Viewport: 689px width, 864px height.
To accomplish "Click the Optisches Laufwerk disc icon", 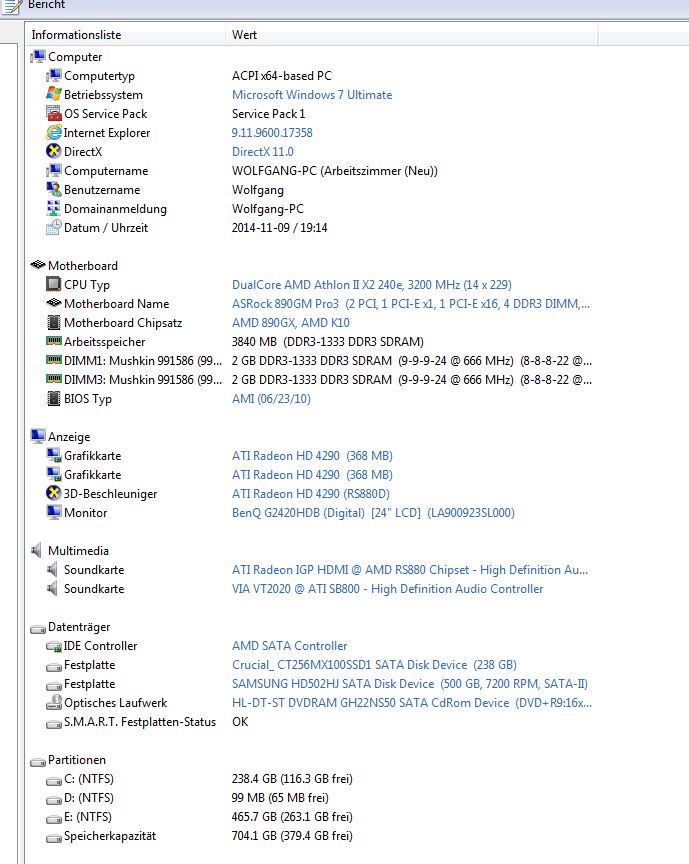I will click(53, 703).
